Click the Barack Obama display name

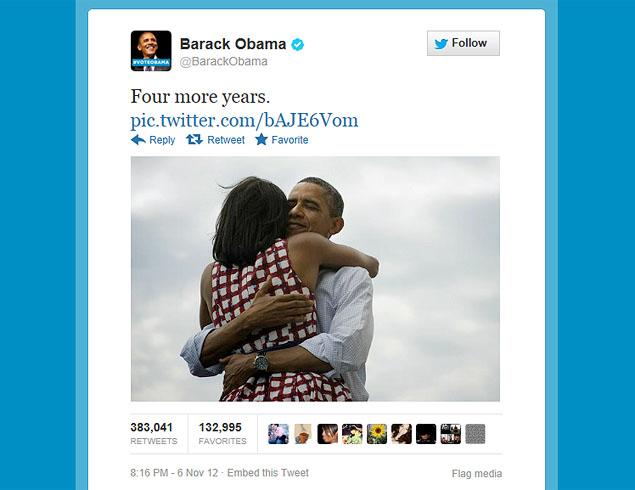coord(233,44)
